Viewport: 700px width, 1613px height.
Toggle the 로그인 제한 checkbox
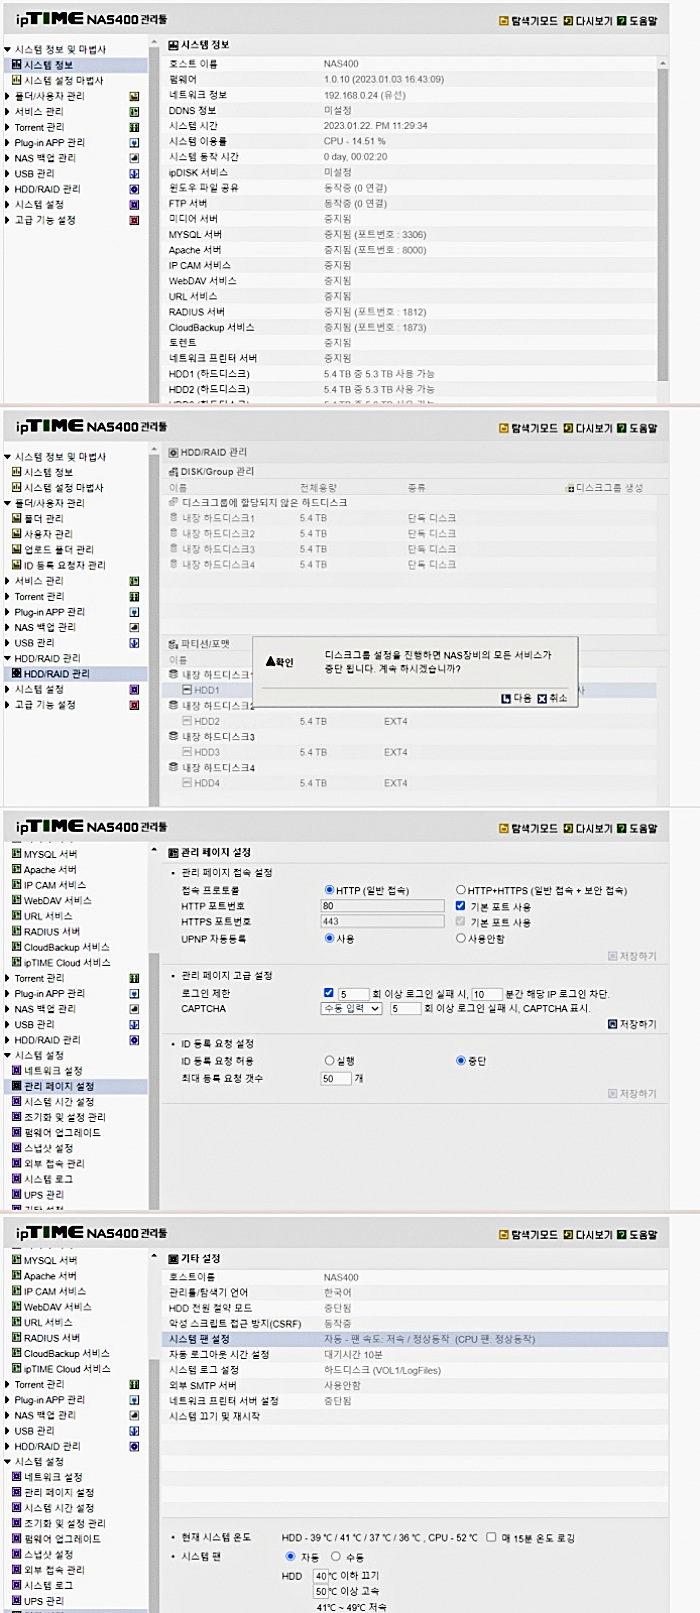pyautogui.click(x=329, y=993)
